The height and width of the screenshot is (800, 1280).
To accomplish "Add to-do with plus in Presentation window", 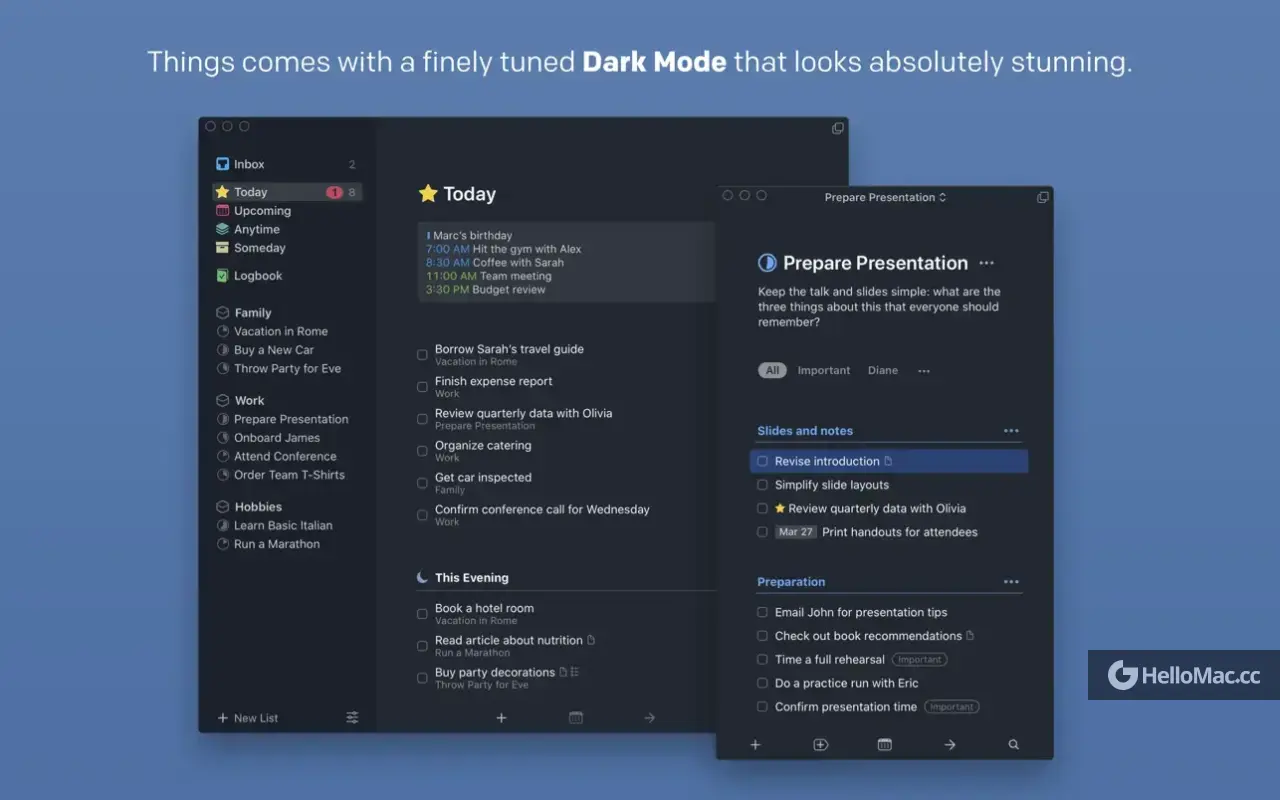I will tap(756, 745).
